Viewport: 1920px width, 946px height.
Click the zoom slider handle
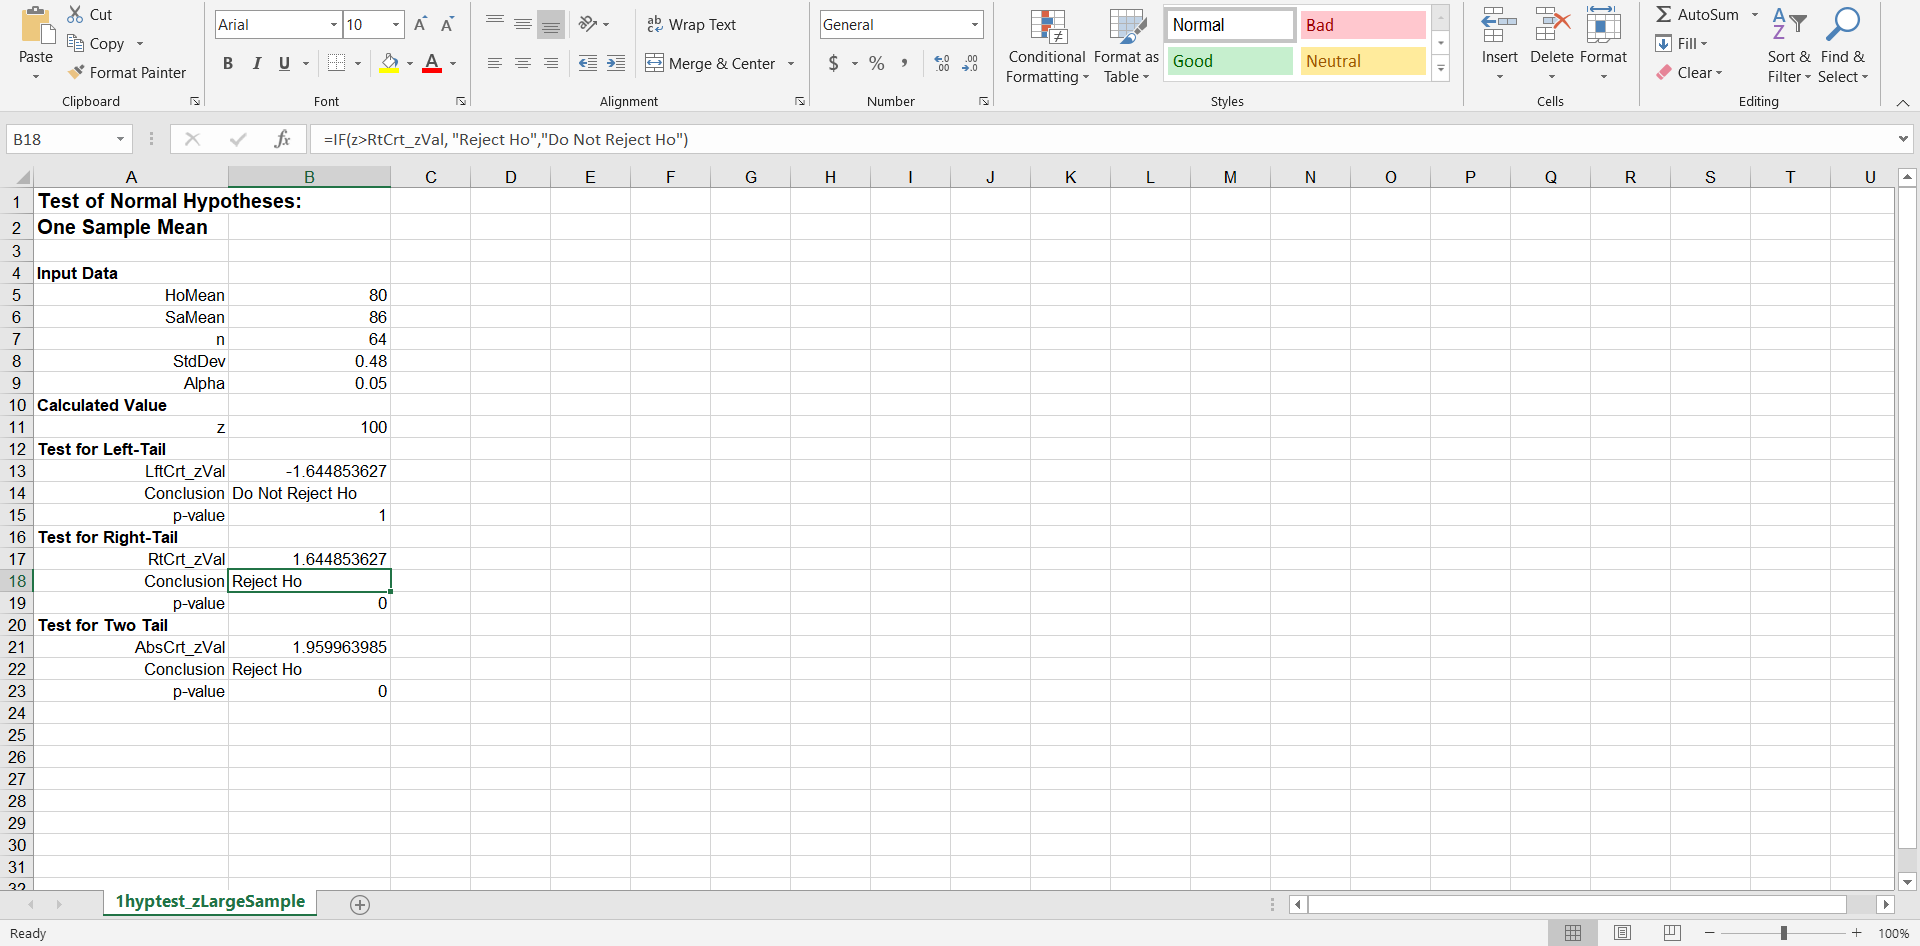1783,933
